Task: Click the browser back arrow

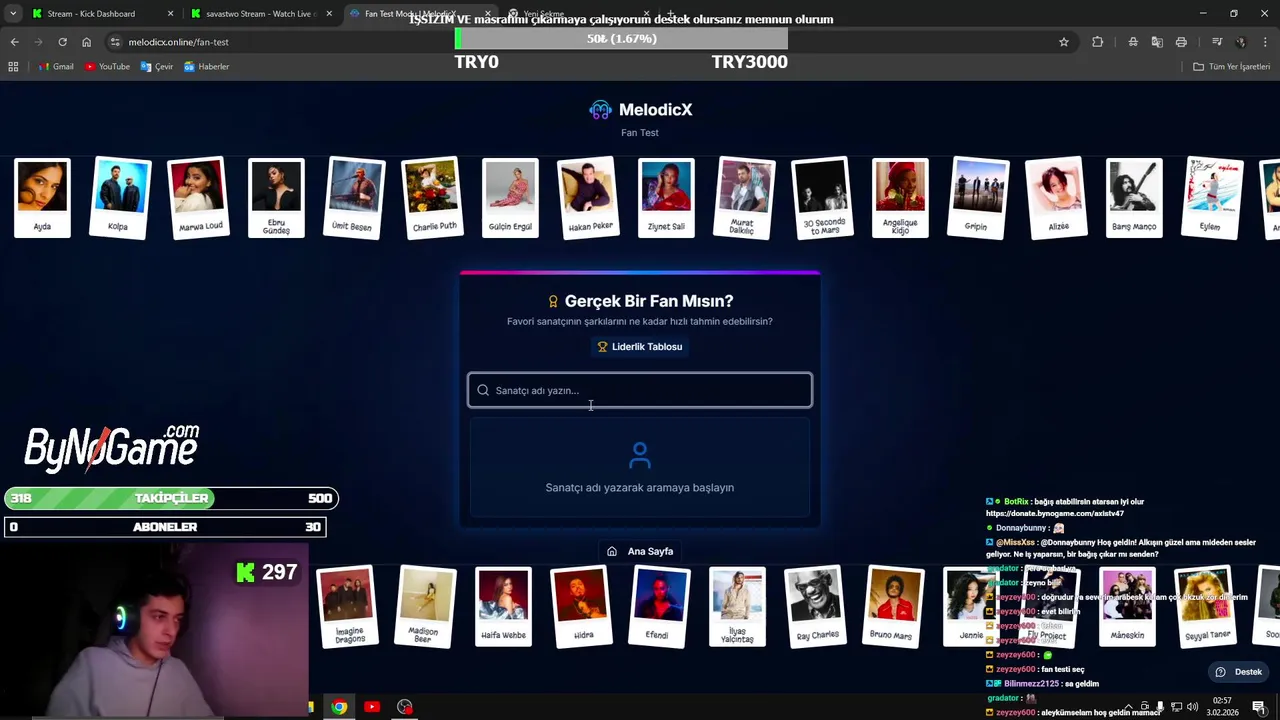Action: [x=14, y=42]
